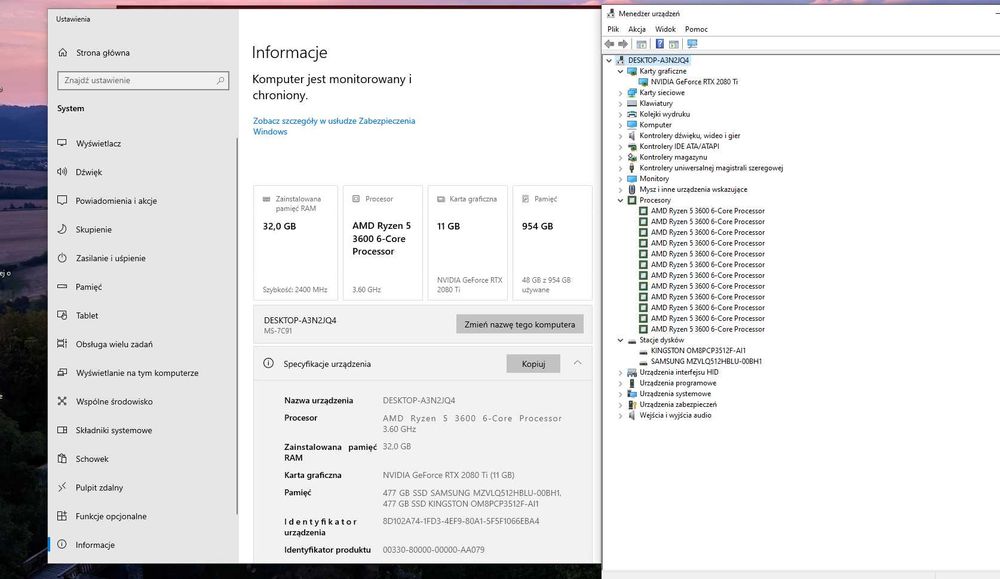Select SAMSUNG MZVLQ512HBLU-00BH1 disk drive

coord(706,362)
